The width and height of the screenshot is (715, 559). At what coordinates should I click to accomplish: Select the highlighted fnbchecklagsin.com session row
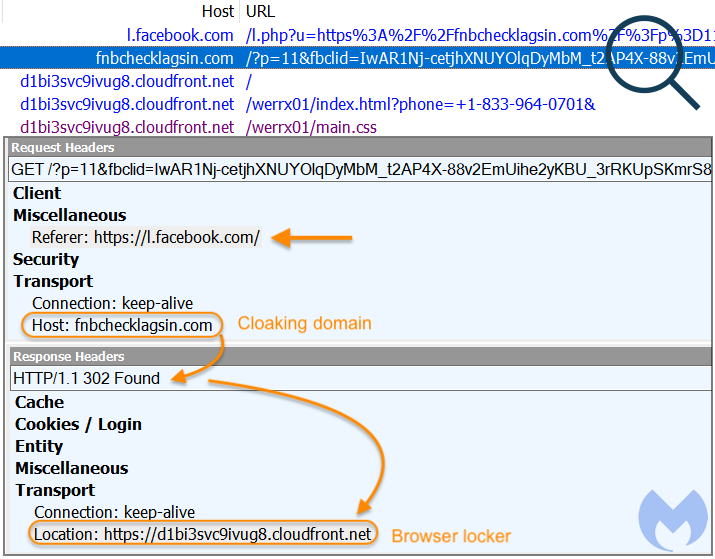coord(164,59)
